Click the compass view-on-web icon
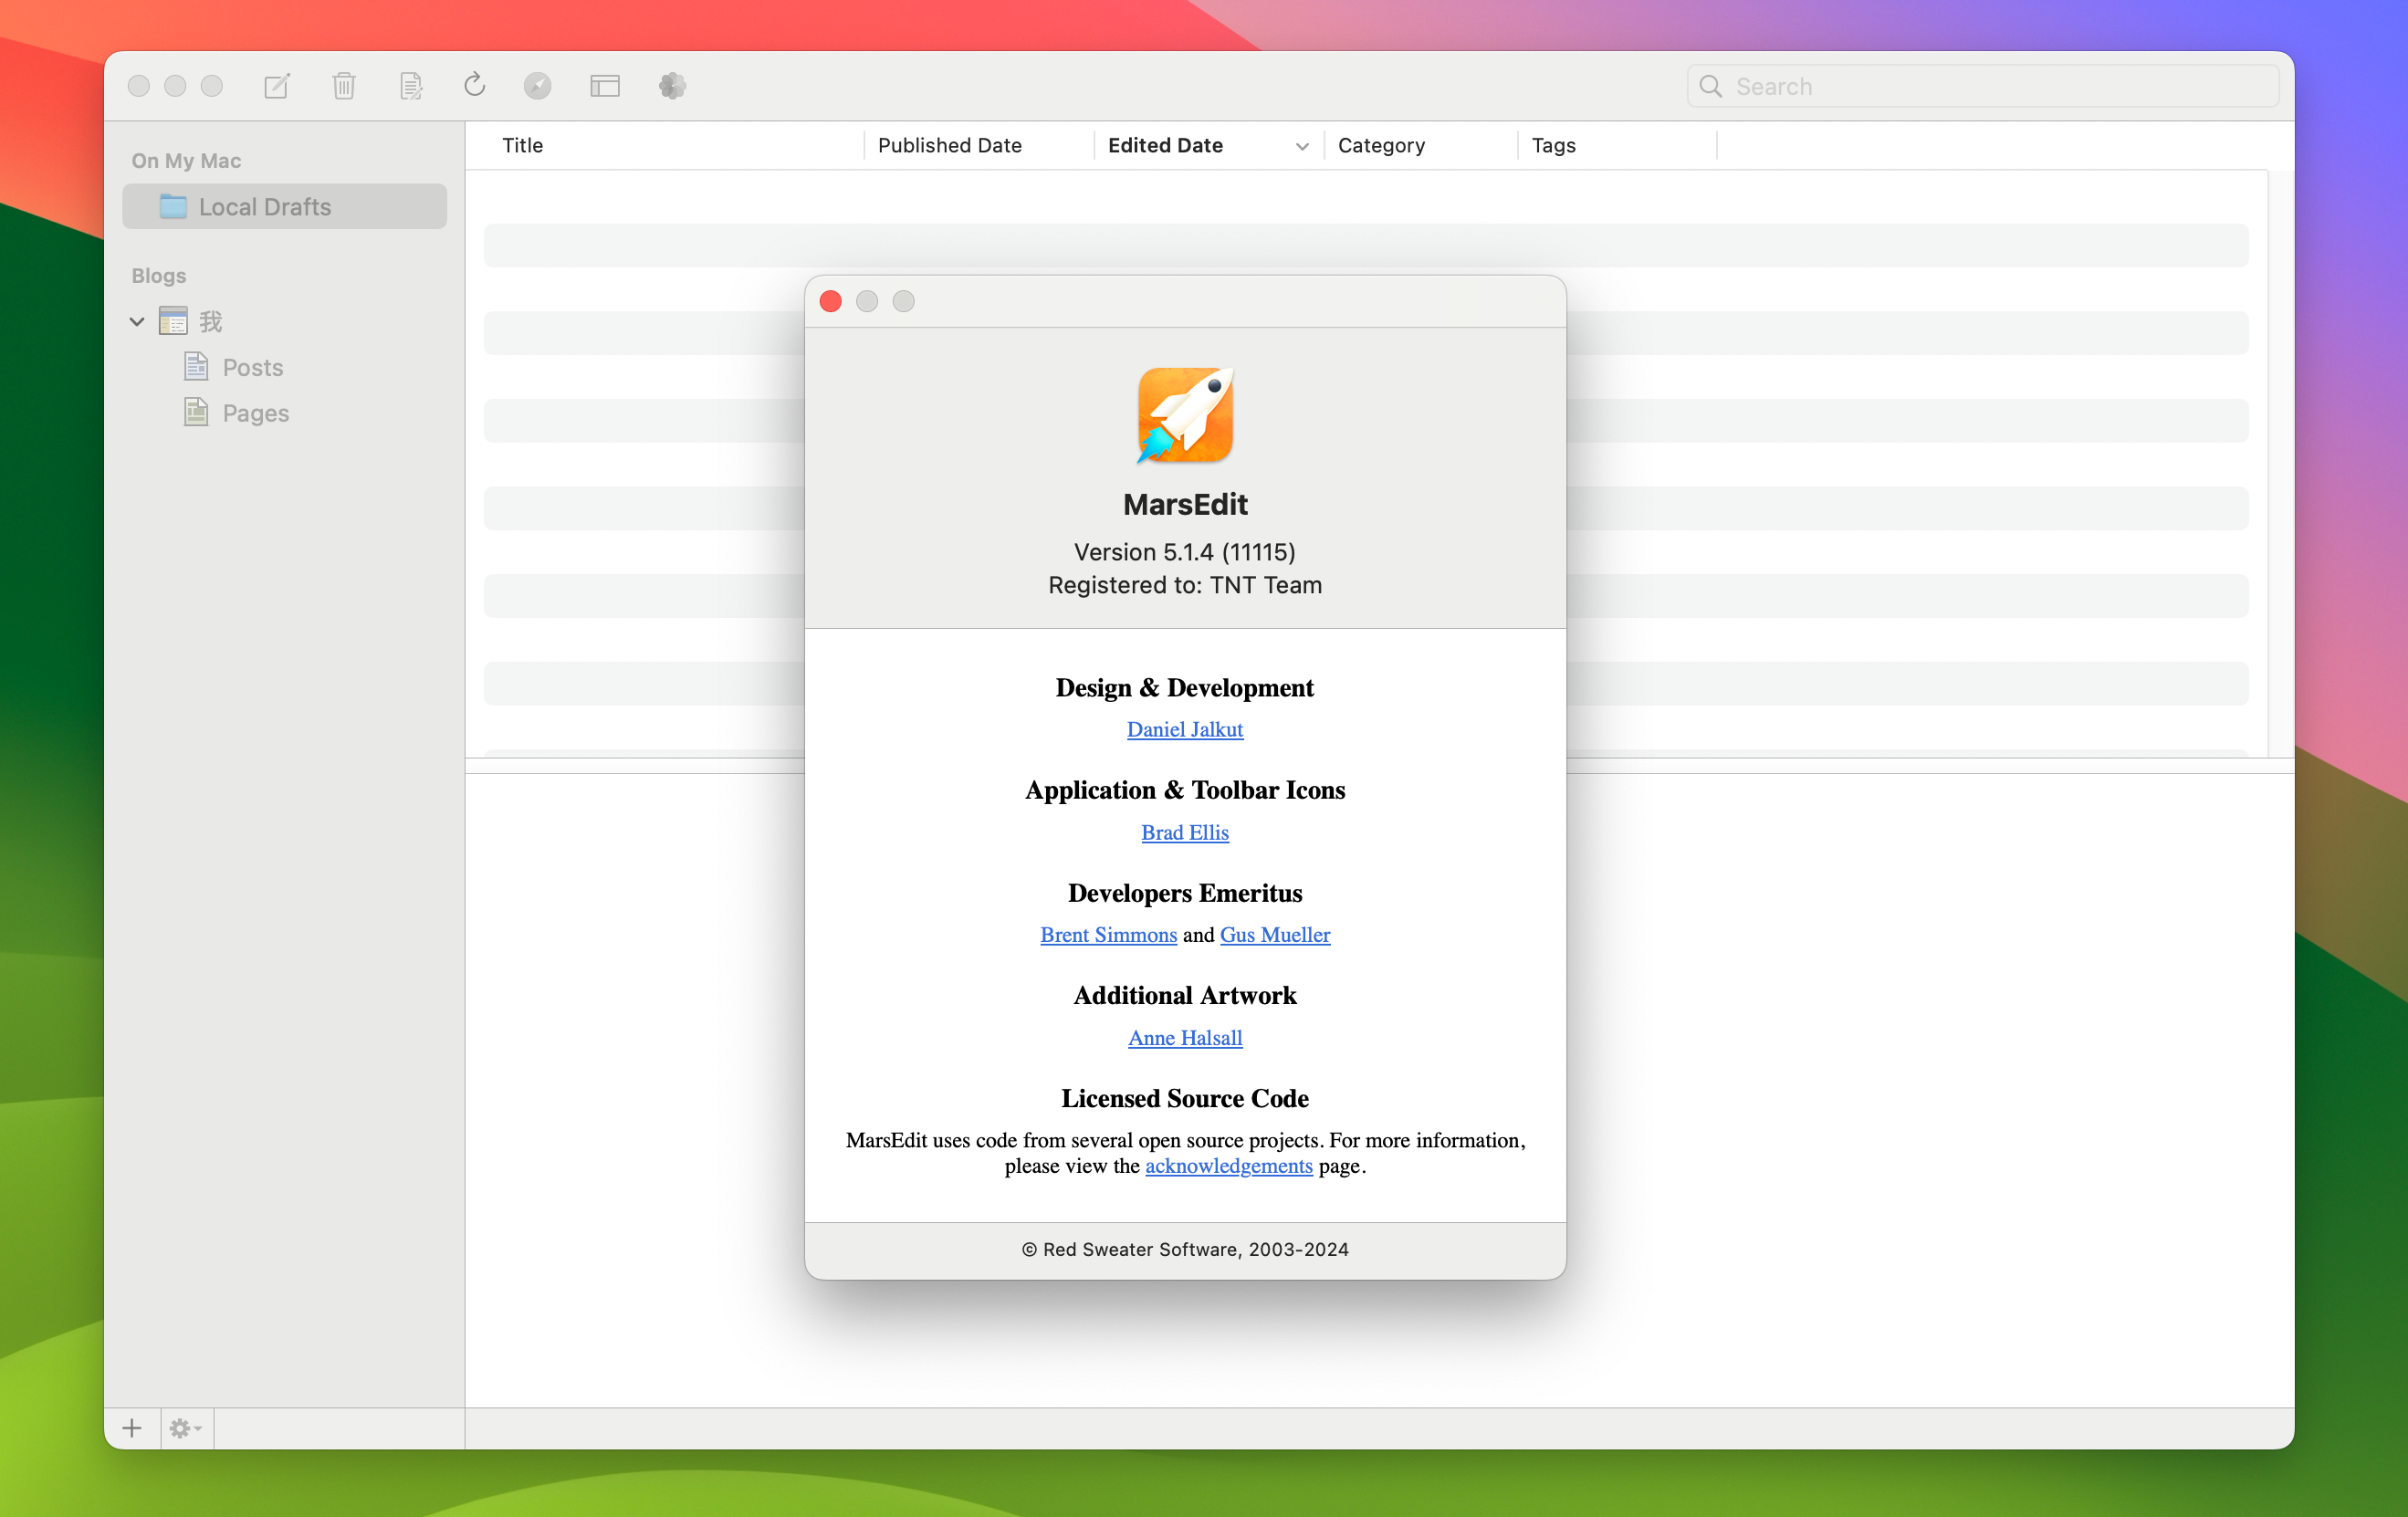The height and width of the screenshot is (1517, 2408). (538, 86)
